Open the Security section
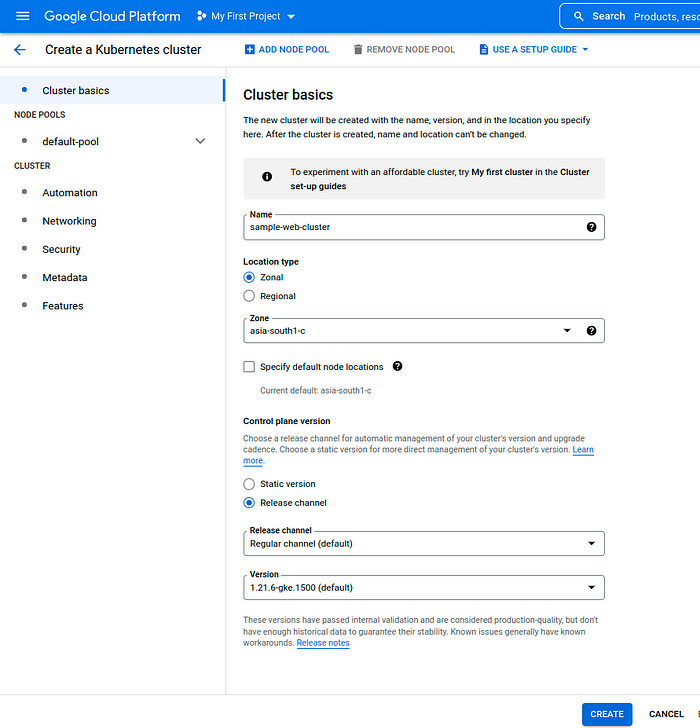700x728 pixels. (61, 249)
